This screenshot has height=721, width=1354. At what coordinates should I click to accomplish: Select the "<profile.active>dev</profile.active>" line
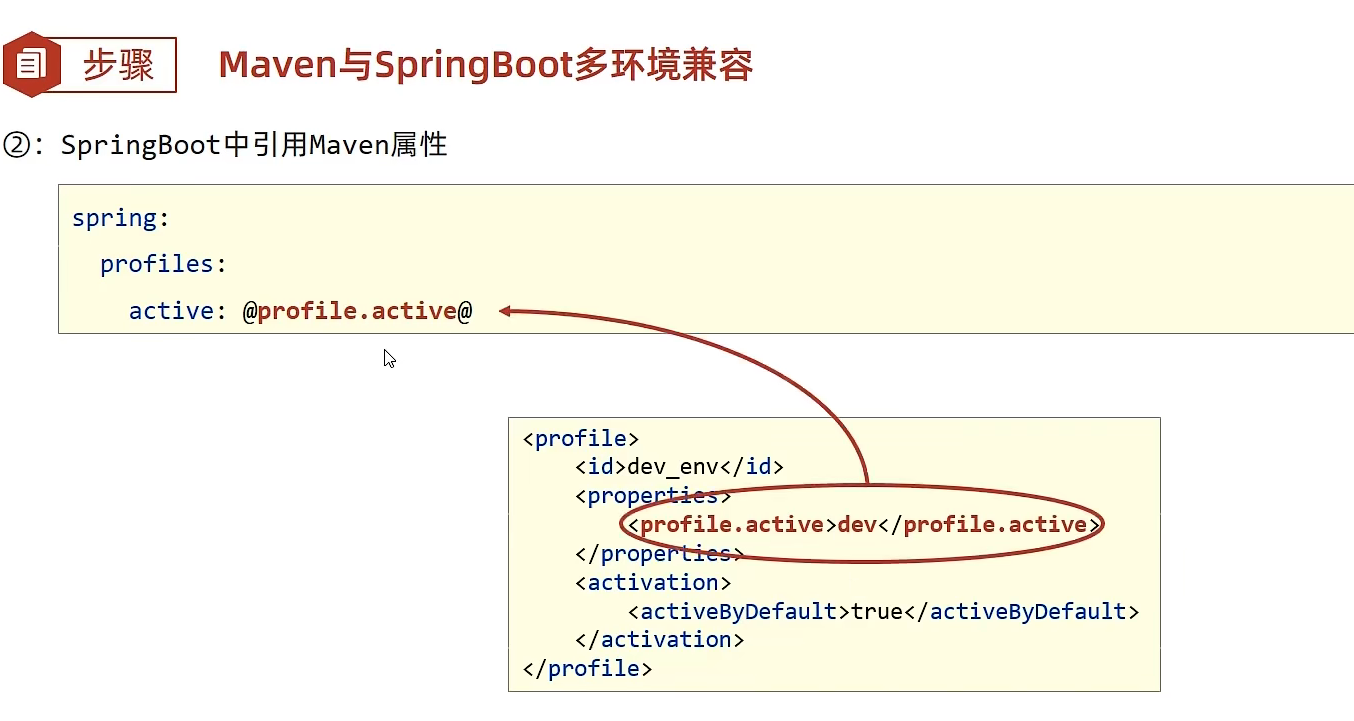click(x=864, y=524)
